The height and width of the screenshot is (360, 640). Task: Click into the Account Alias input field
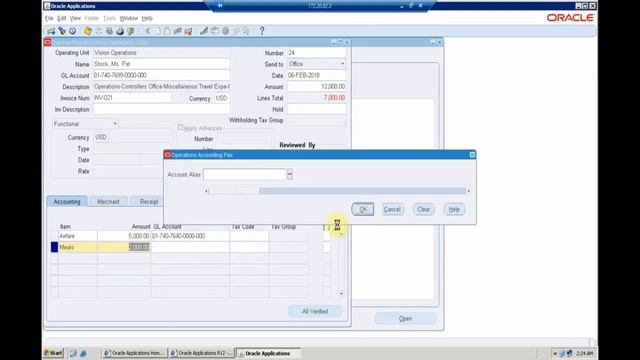click(x=245, y=175)
